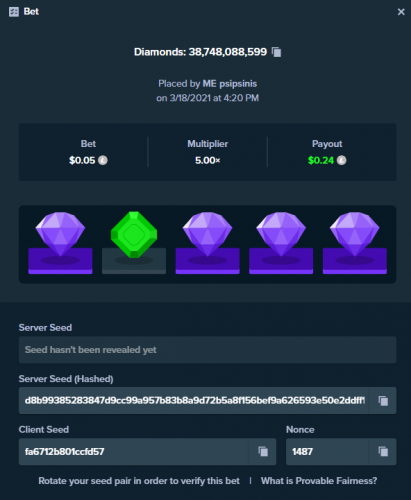
Task: Click the coin icon beside bet $0.05
Action: pyautogui.click(x=103, y=160)
